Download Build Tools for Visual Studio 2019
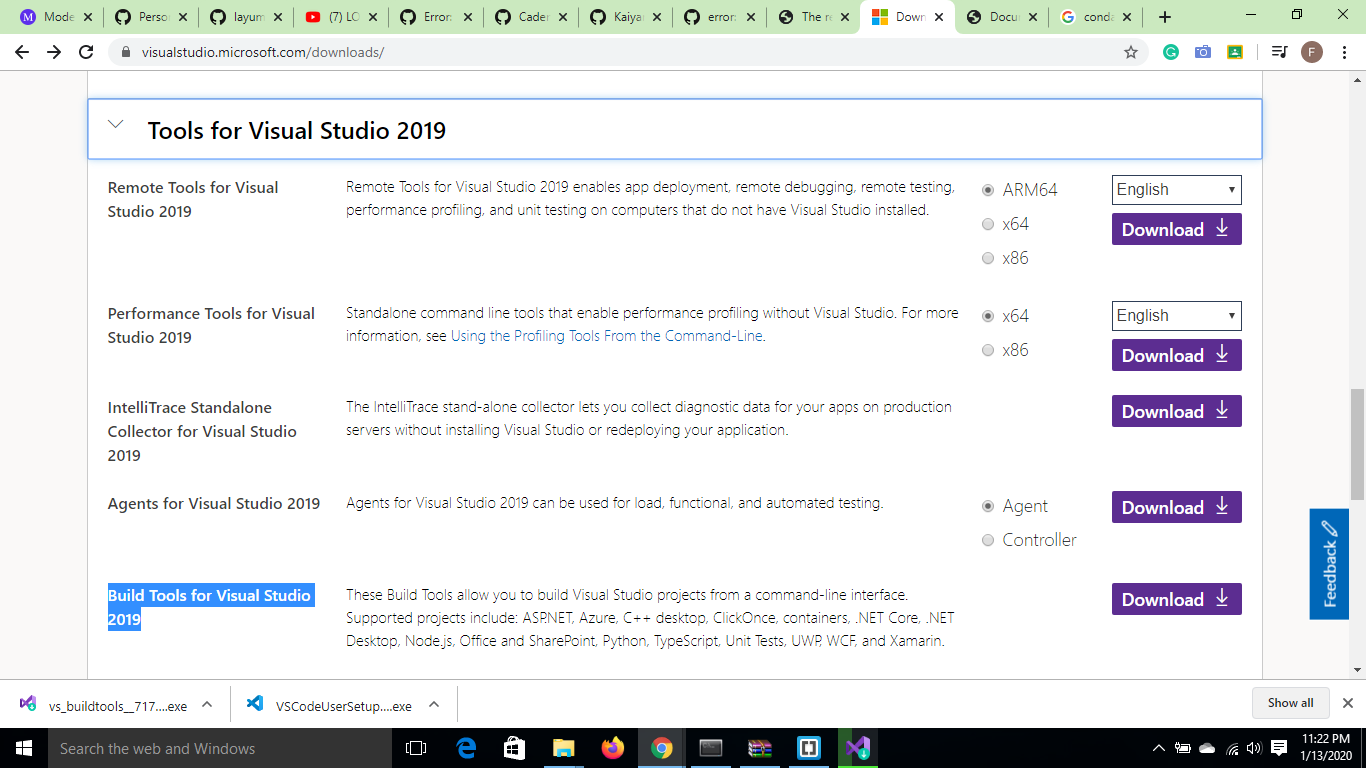 click(1176, 599)
